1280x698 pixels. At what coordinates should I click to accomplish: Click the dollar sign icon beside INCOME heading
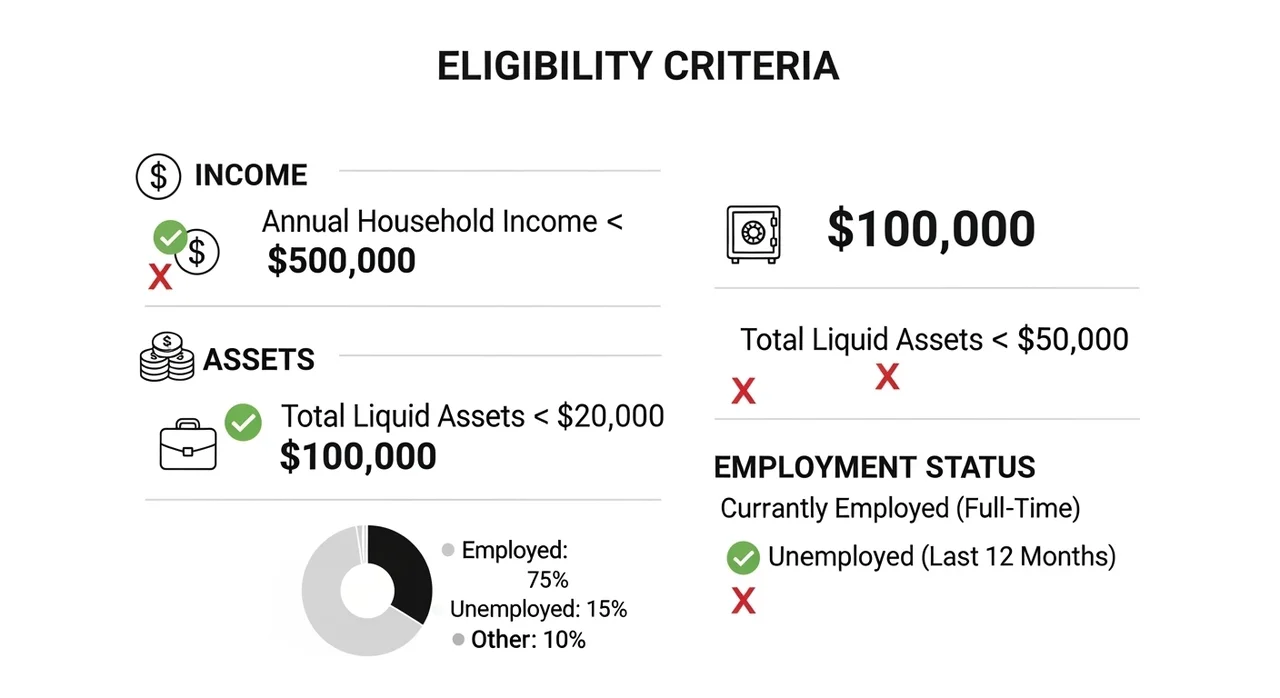pos(158,176)
